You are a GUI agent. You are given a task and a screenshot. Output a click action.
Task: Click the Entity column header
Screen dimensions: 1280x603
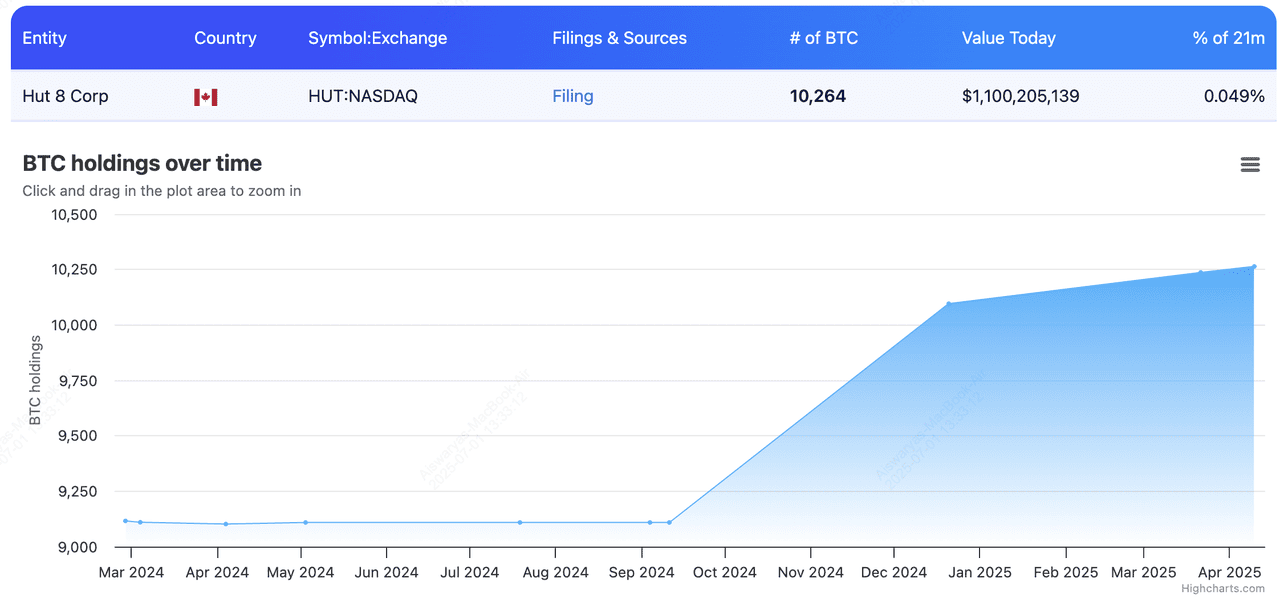click(44, 38)
